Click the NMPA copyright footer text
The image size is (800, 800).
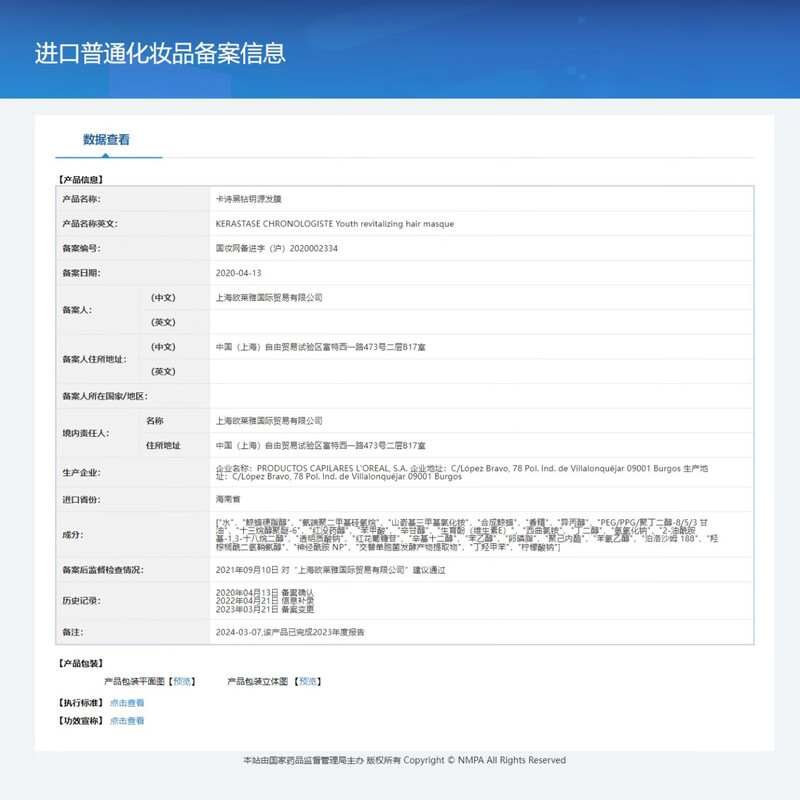click(x=404, y=760)
